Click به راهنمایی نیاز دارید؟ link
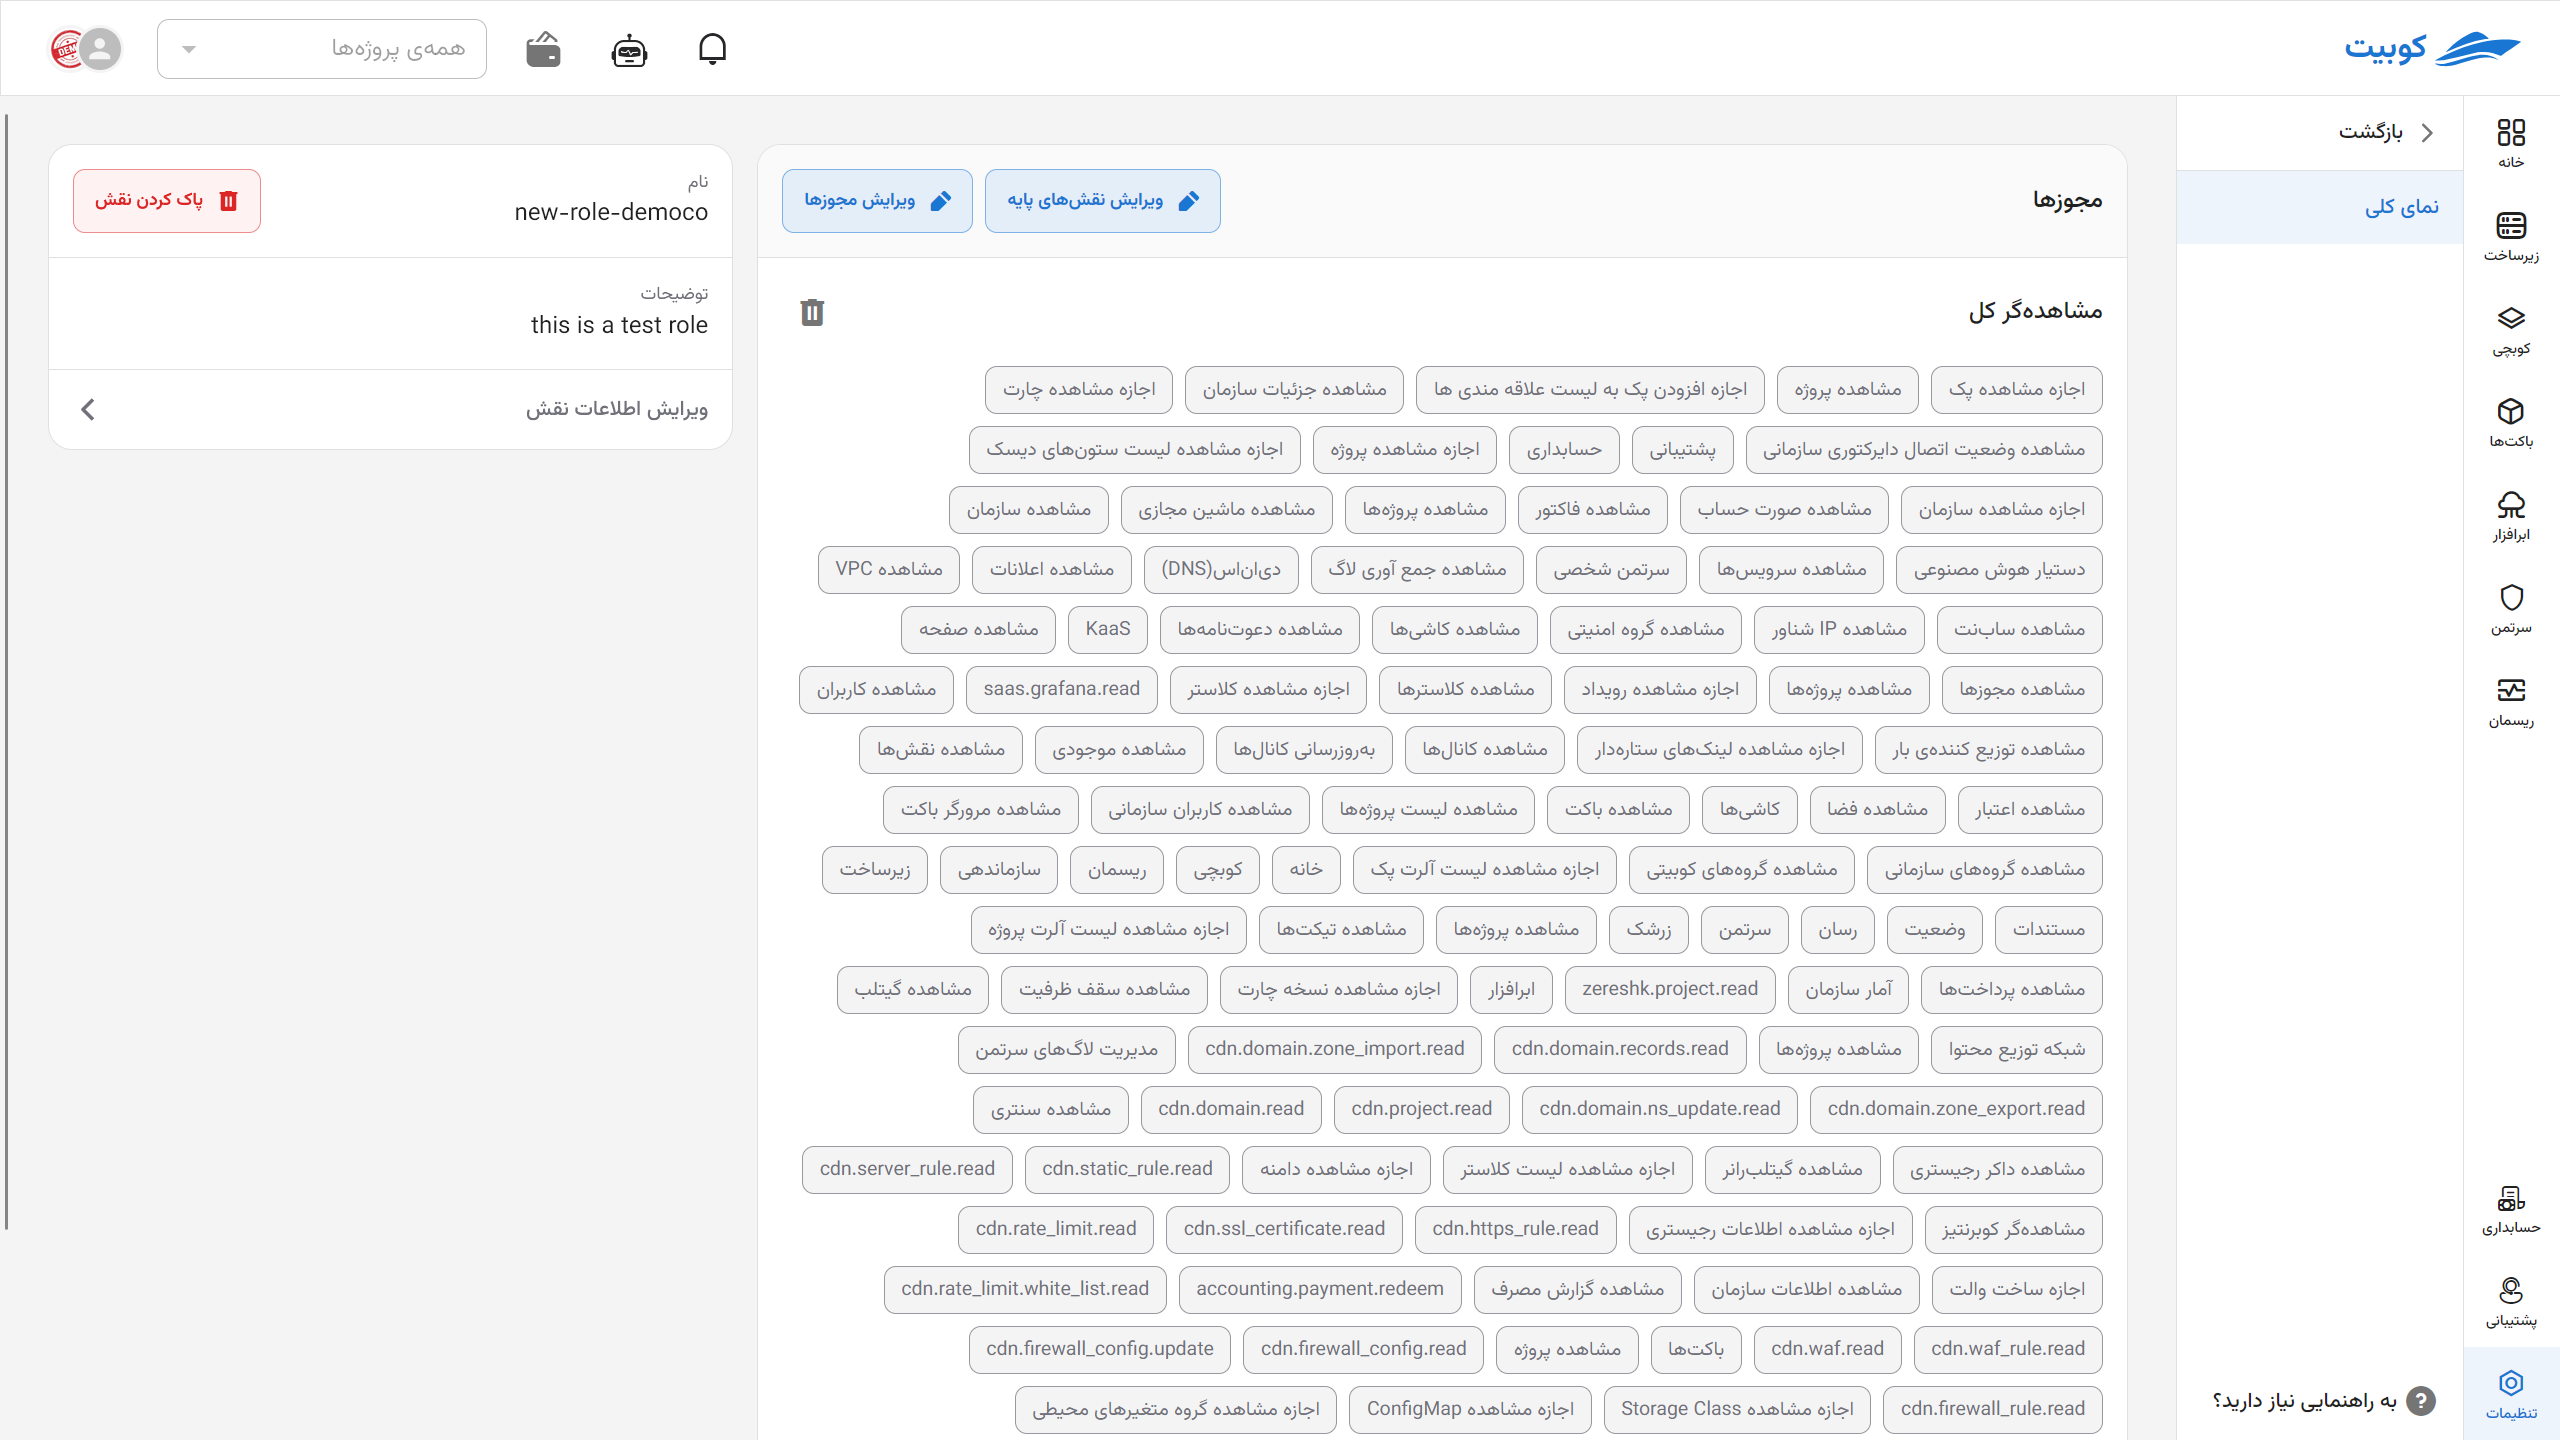This screenshot has width=2560, height=1440. pyautogui.click(x=2304, y=1401)
